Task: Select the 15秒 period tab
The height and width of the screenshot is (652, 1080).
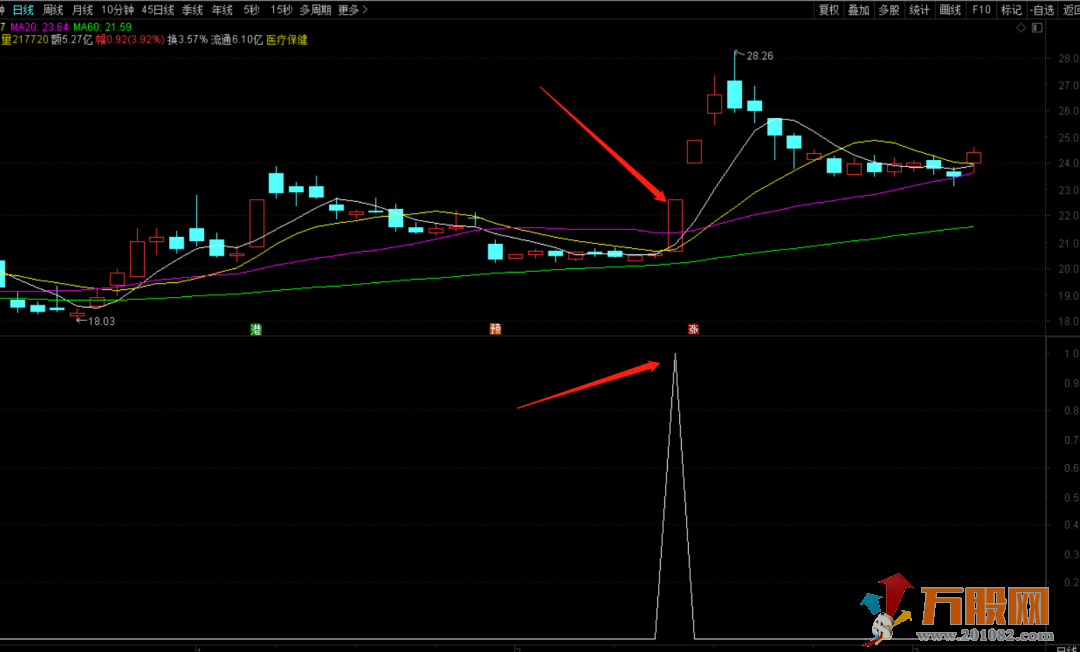Action: (281, 10)
